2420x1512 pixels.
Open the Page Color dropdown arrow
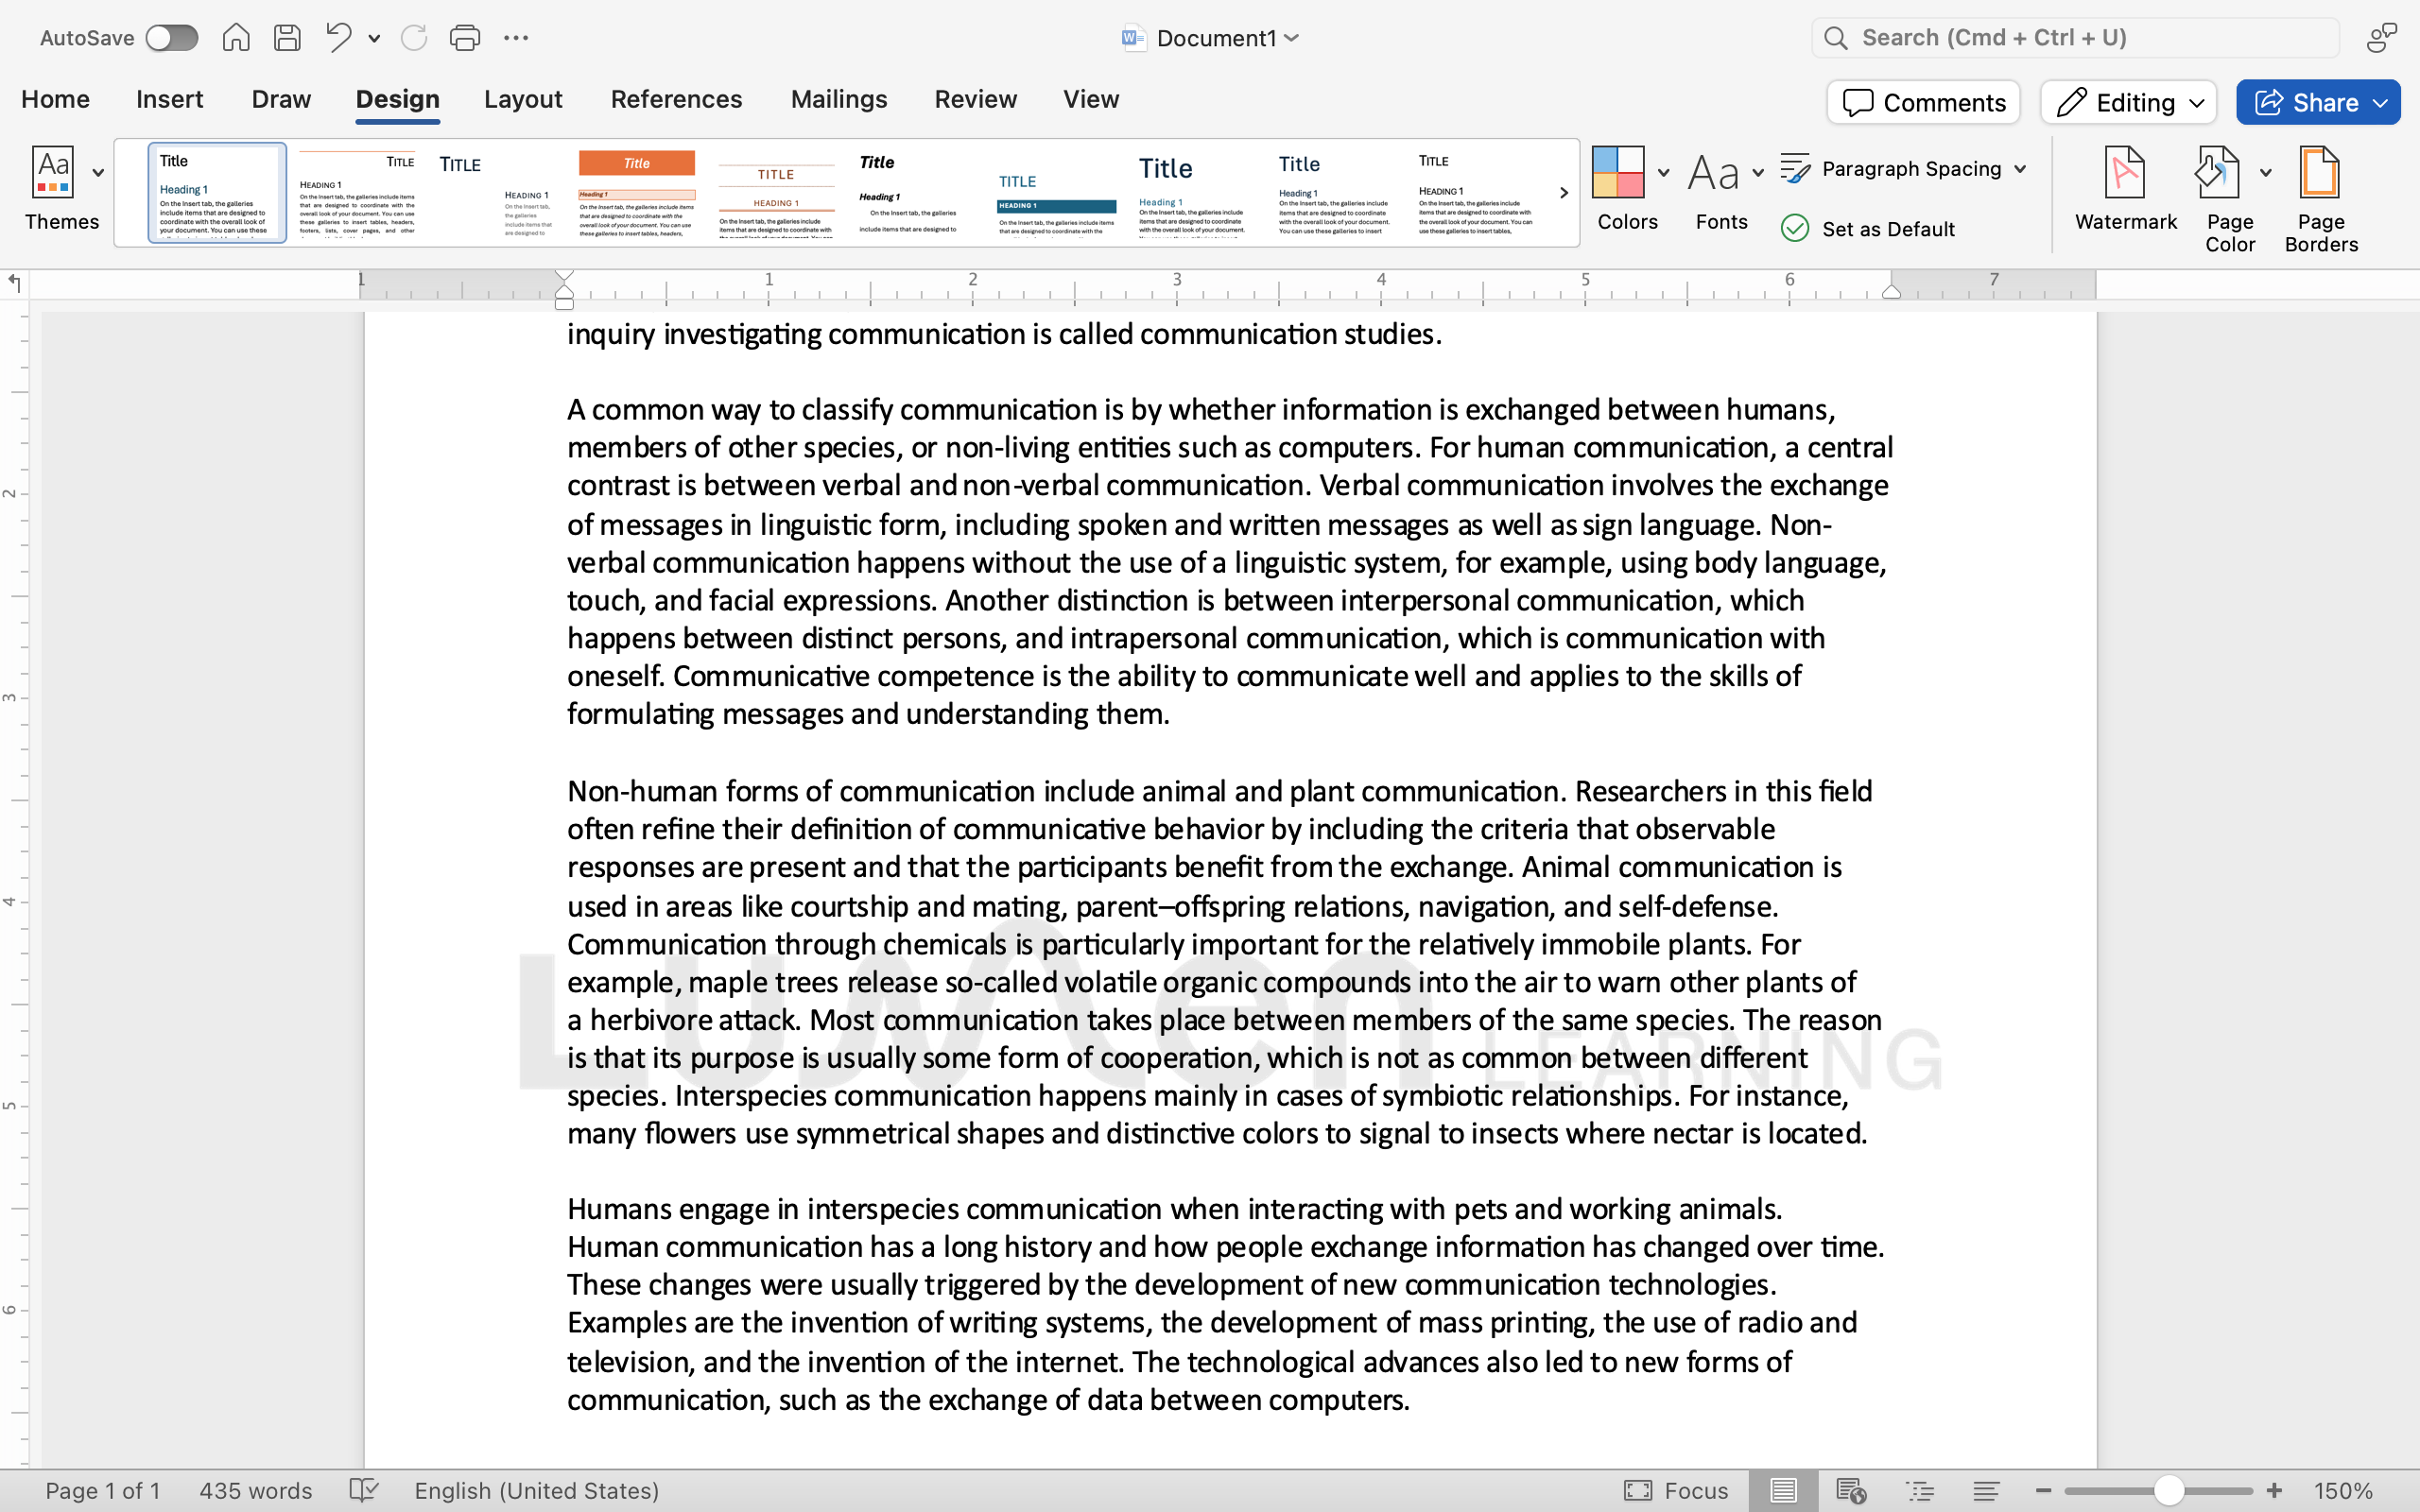coord(2266,173)
